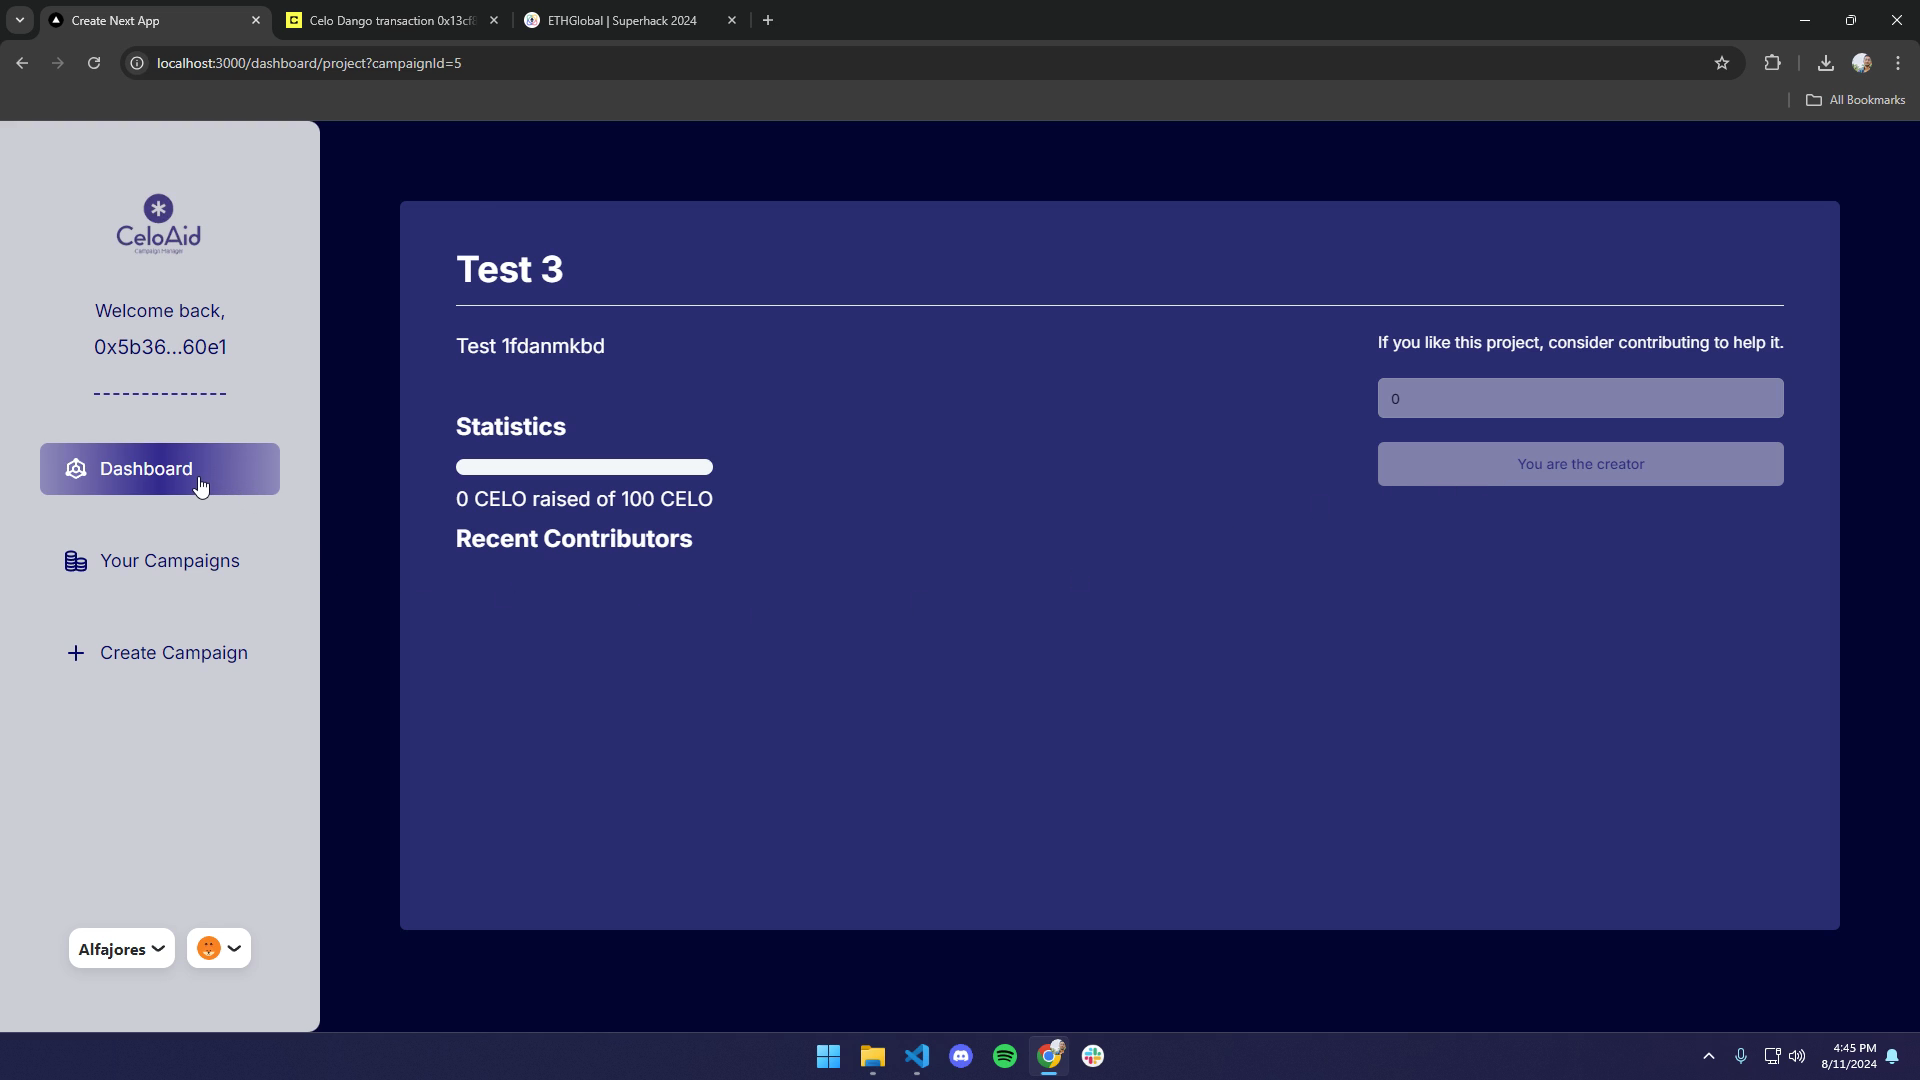
Task: Click the 'Test 3' campaign title
Action: 510,270
